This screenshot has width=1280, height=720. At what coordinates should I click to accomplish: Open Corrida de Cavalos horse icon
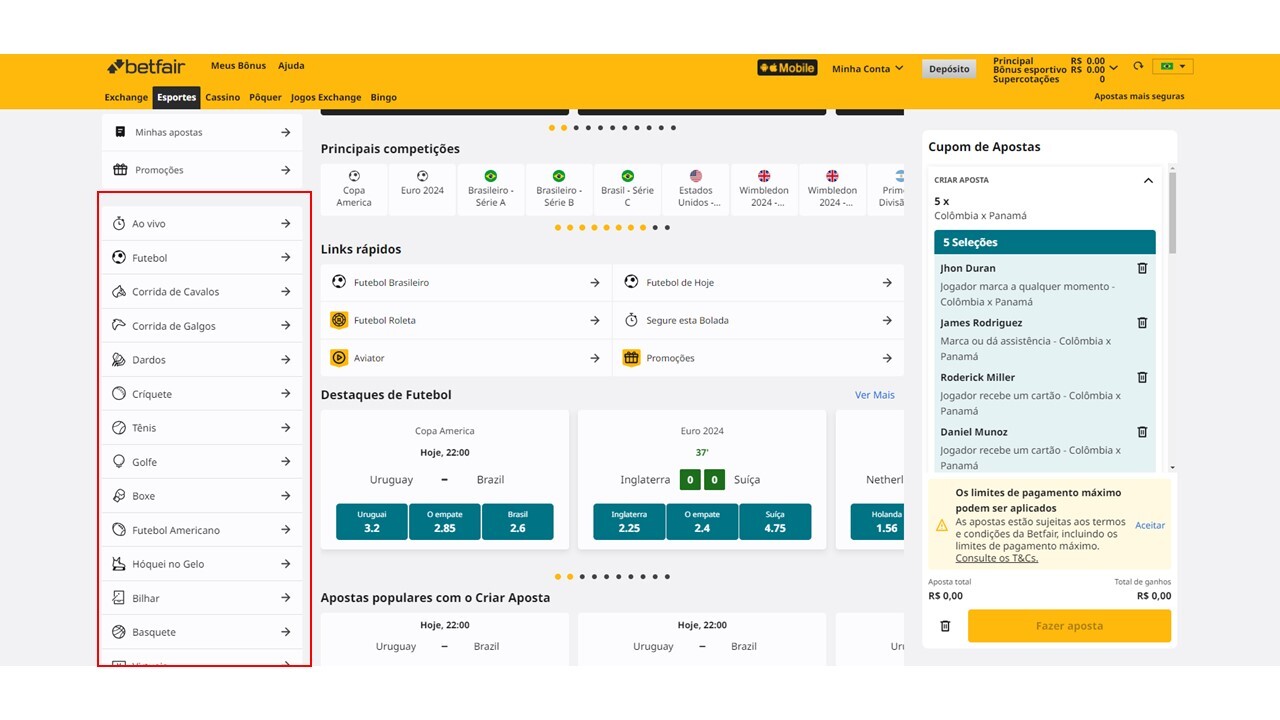click(x=119, y=292)
